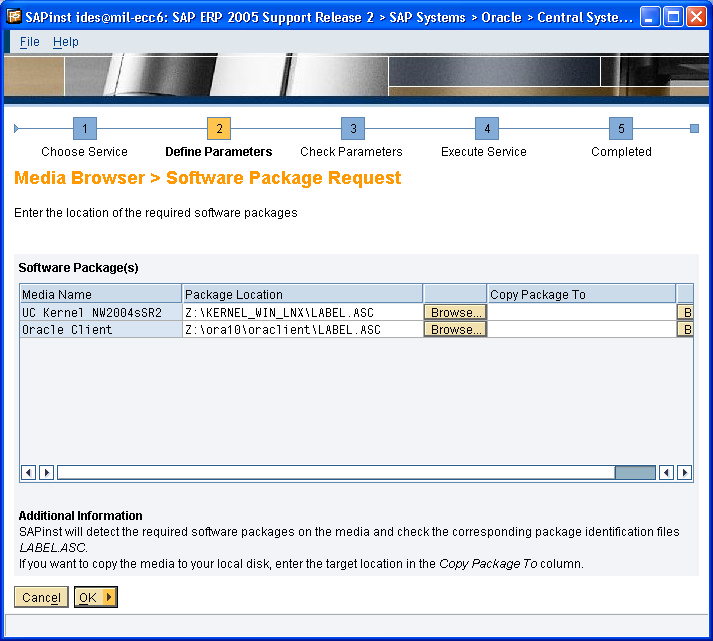Viewport: 713px width, 641px height.
Task: Click the SAPinst icon in the title bar
Action: coord(14,18)
